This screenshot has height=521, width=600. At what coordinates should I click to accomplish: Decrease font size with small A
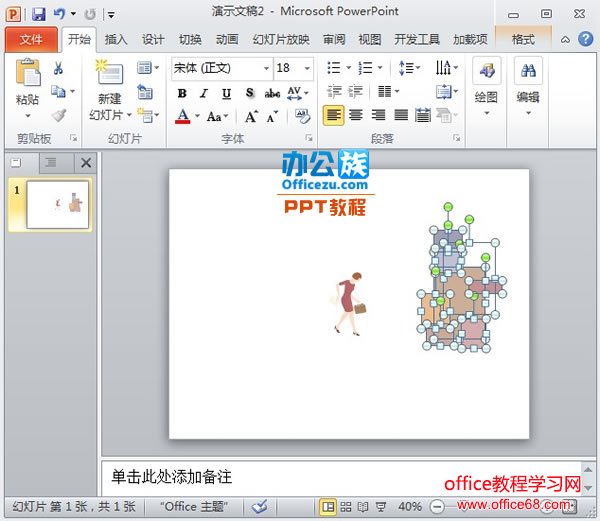(272, 117)
